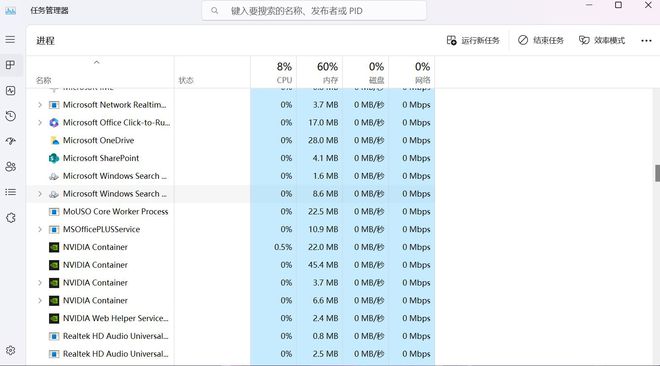Click the search magnifier icon

215,11
